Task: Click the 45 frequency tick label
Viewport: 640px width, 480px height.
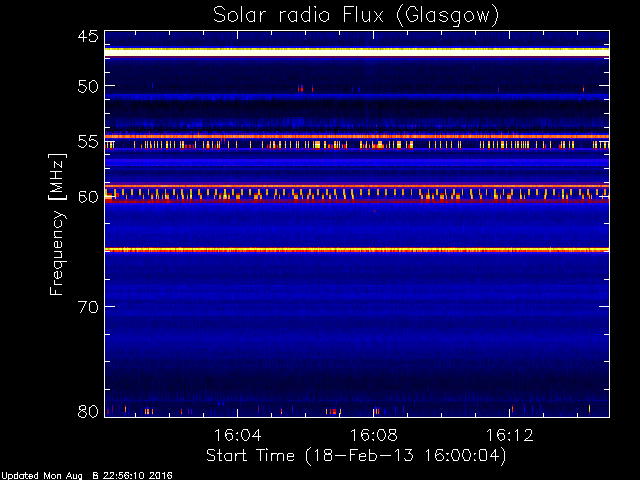Action: 88,36
